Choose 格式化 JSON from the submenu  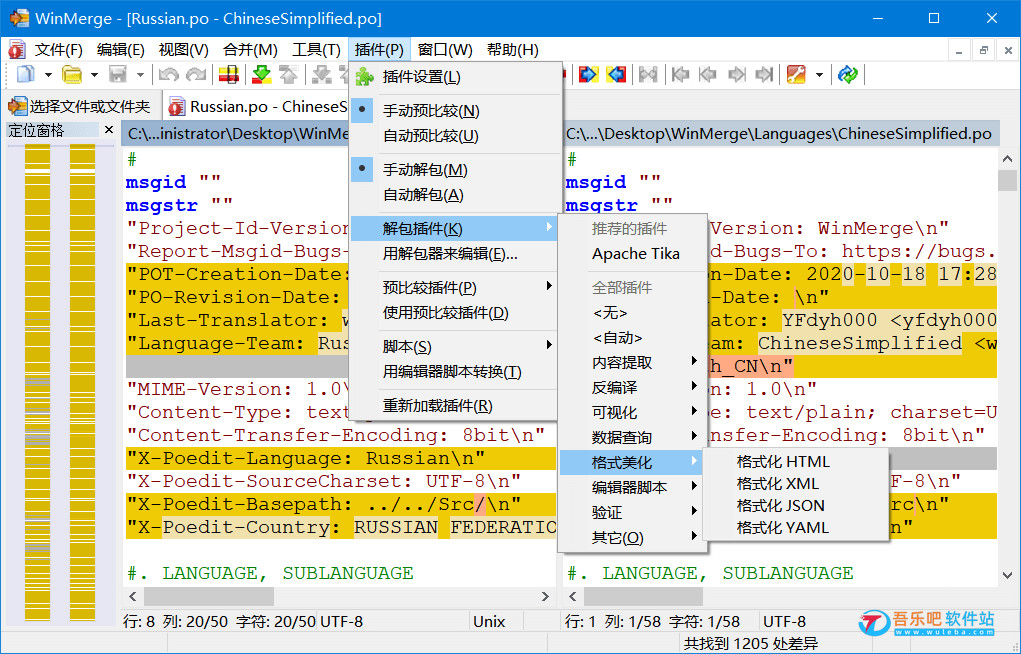(x=780, y=506)
